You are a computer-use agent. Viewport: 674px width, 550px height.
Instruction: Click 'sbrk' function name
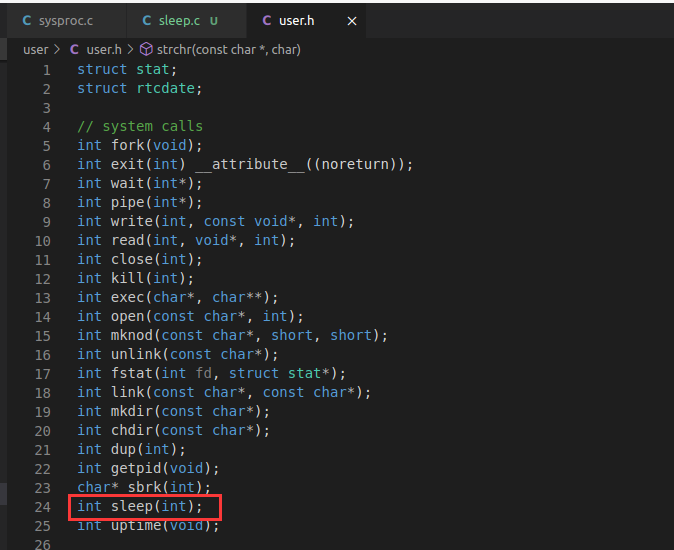click(x=144, y=487)
